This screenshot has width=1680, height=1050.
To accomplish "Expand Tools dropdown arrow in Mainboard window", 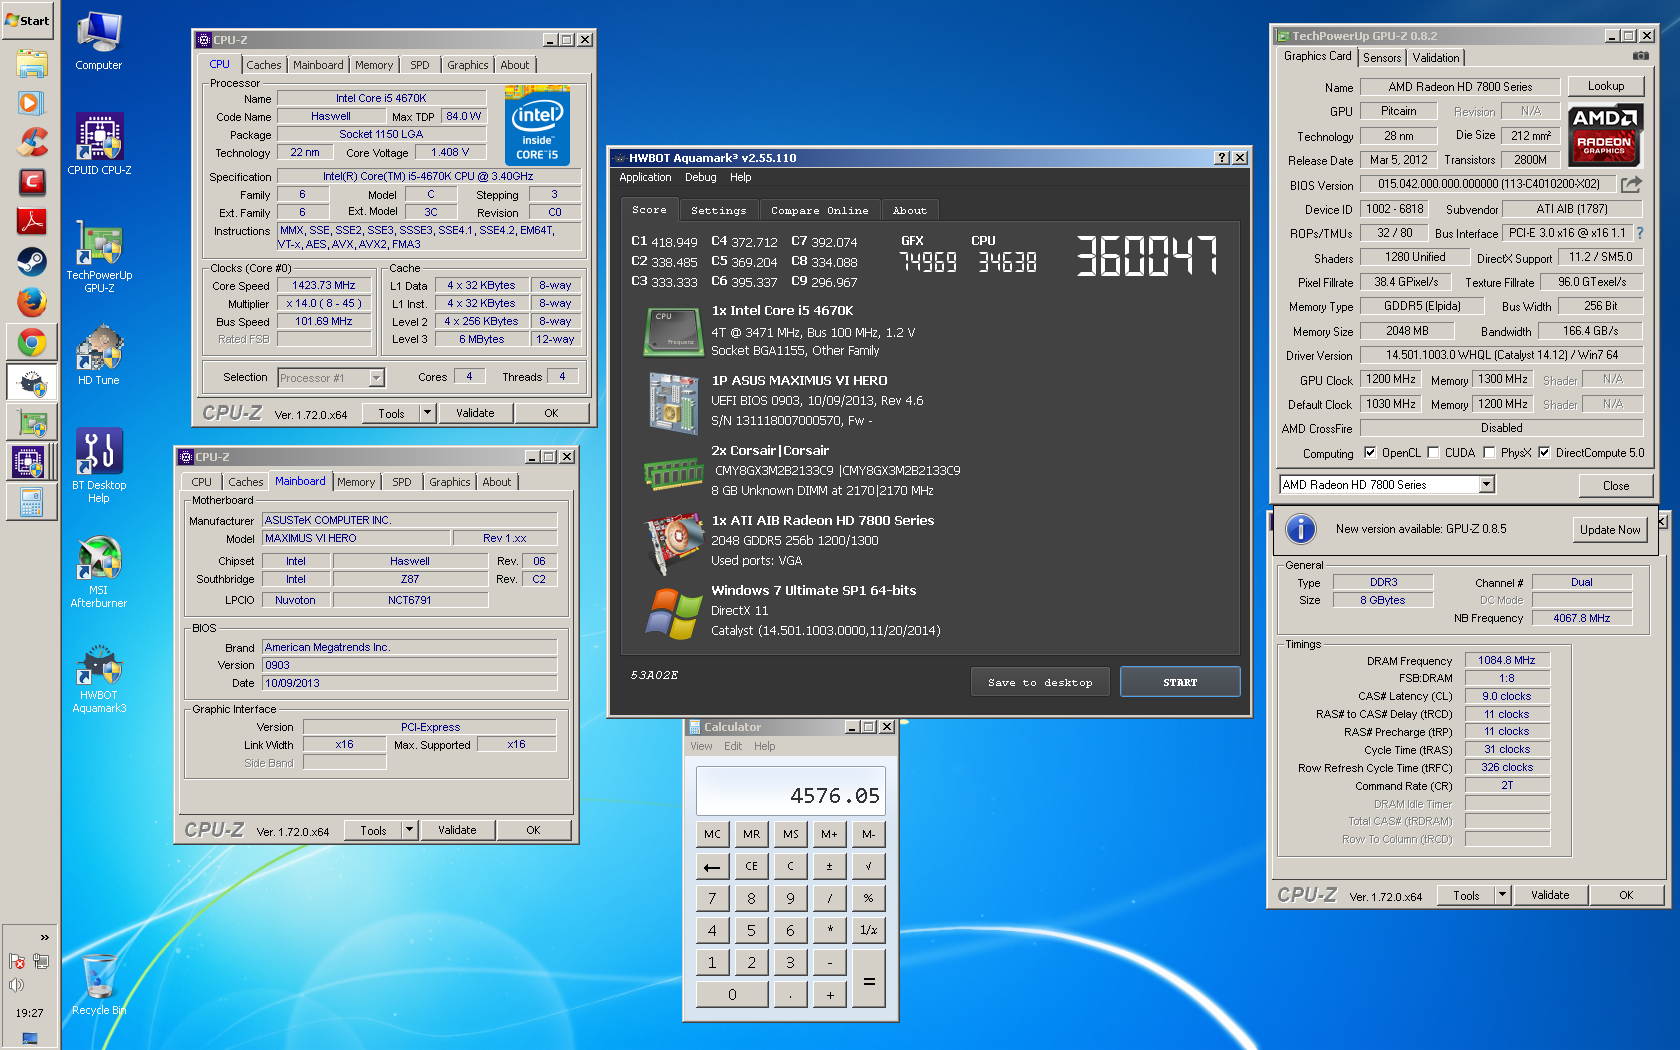I will pos(410,829).
